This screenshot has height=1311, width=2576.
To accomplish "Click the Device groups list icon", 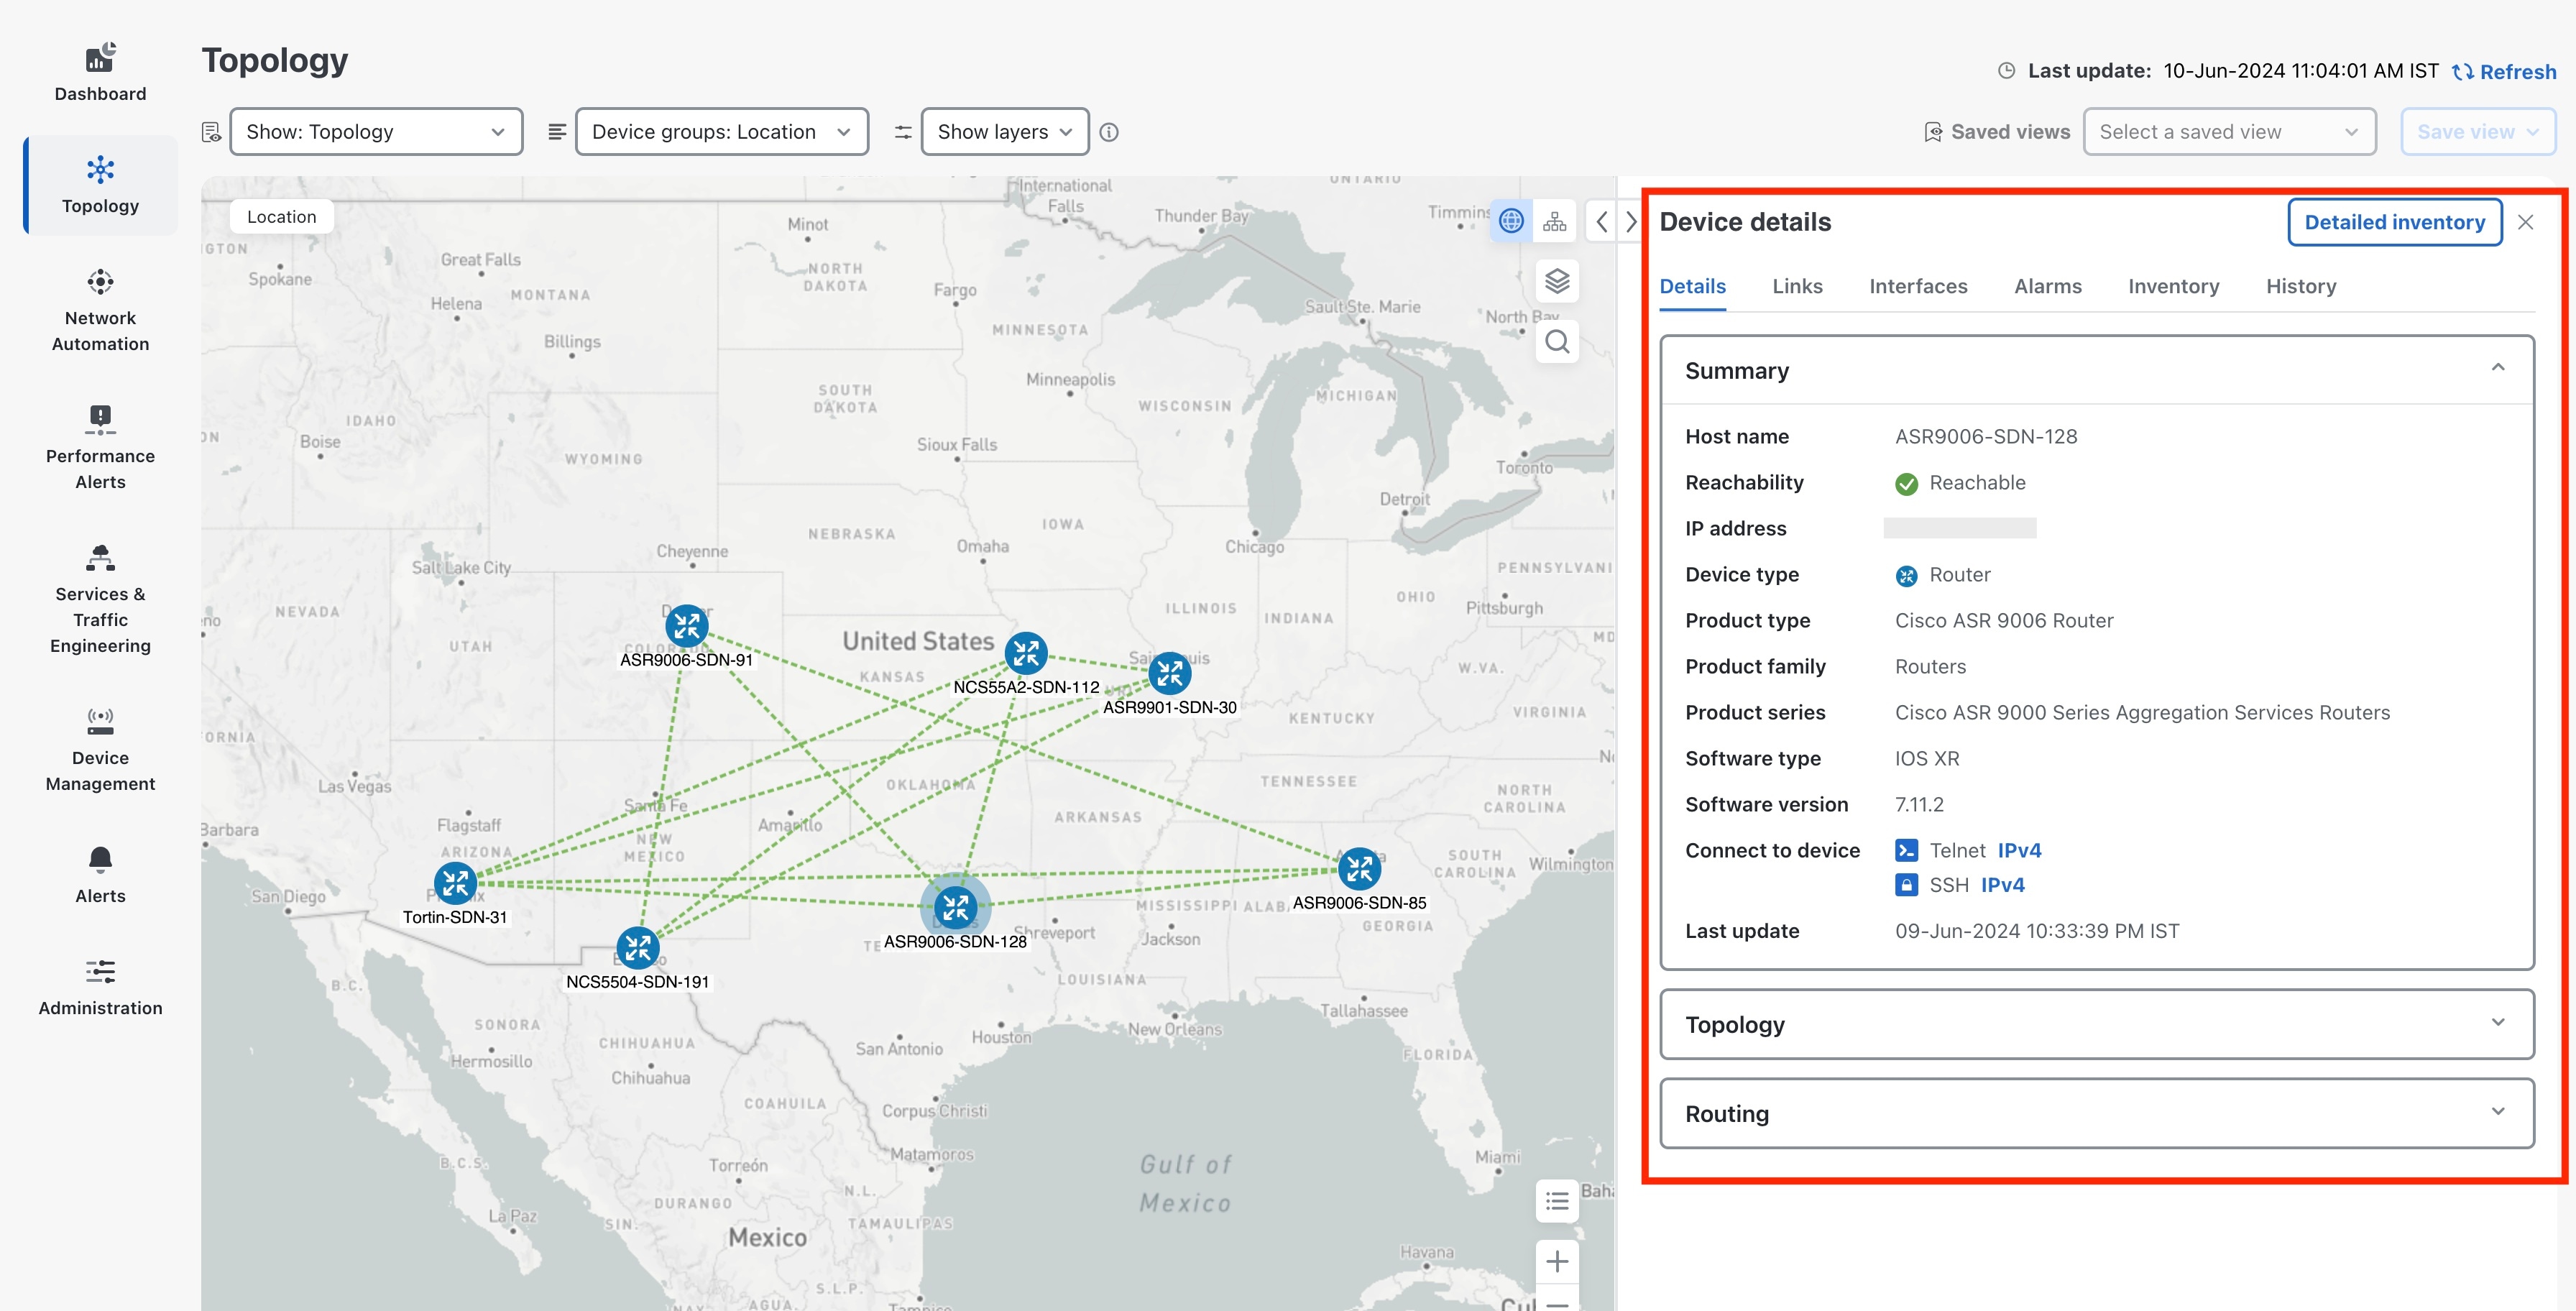I will (x=557, y=132).
